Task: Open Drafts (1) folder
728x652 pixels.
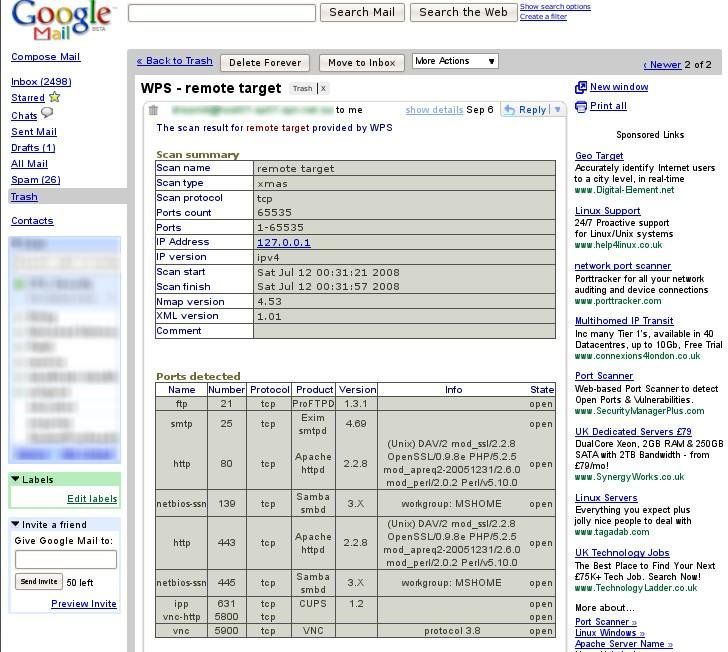Action: point(33,148)
